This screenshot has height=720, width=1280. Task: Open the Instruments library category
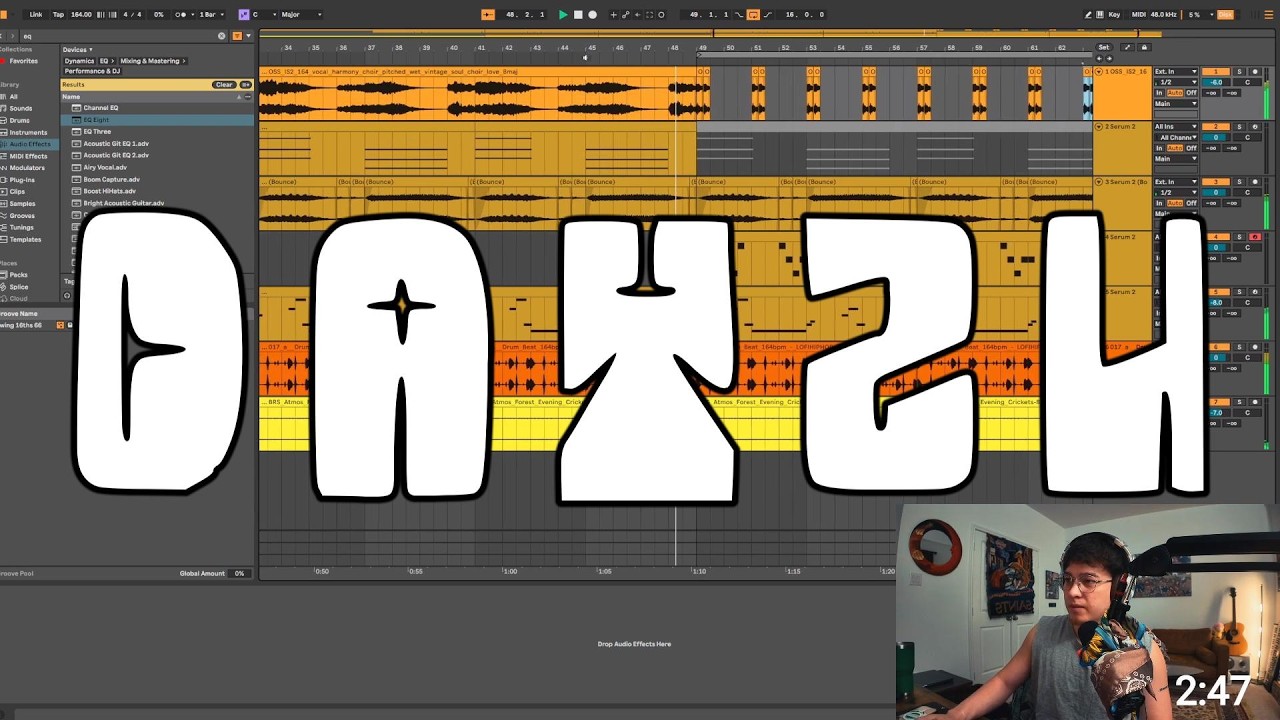pyautogui.click(x=28, y=132)
